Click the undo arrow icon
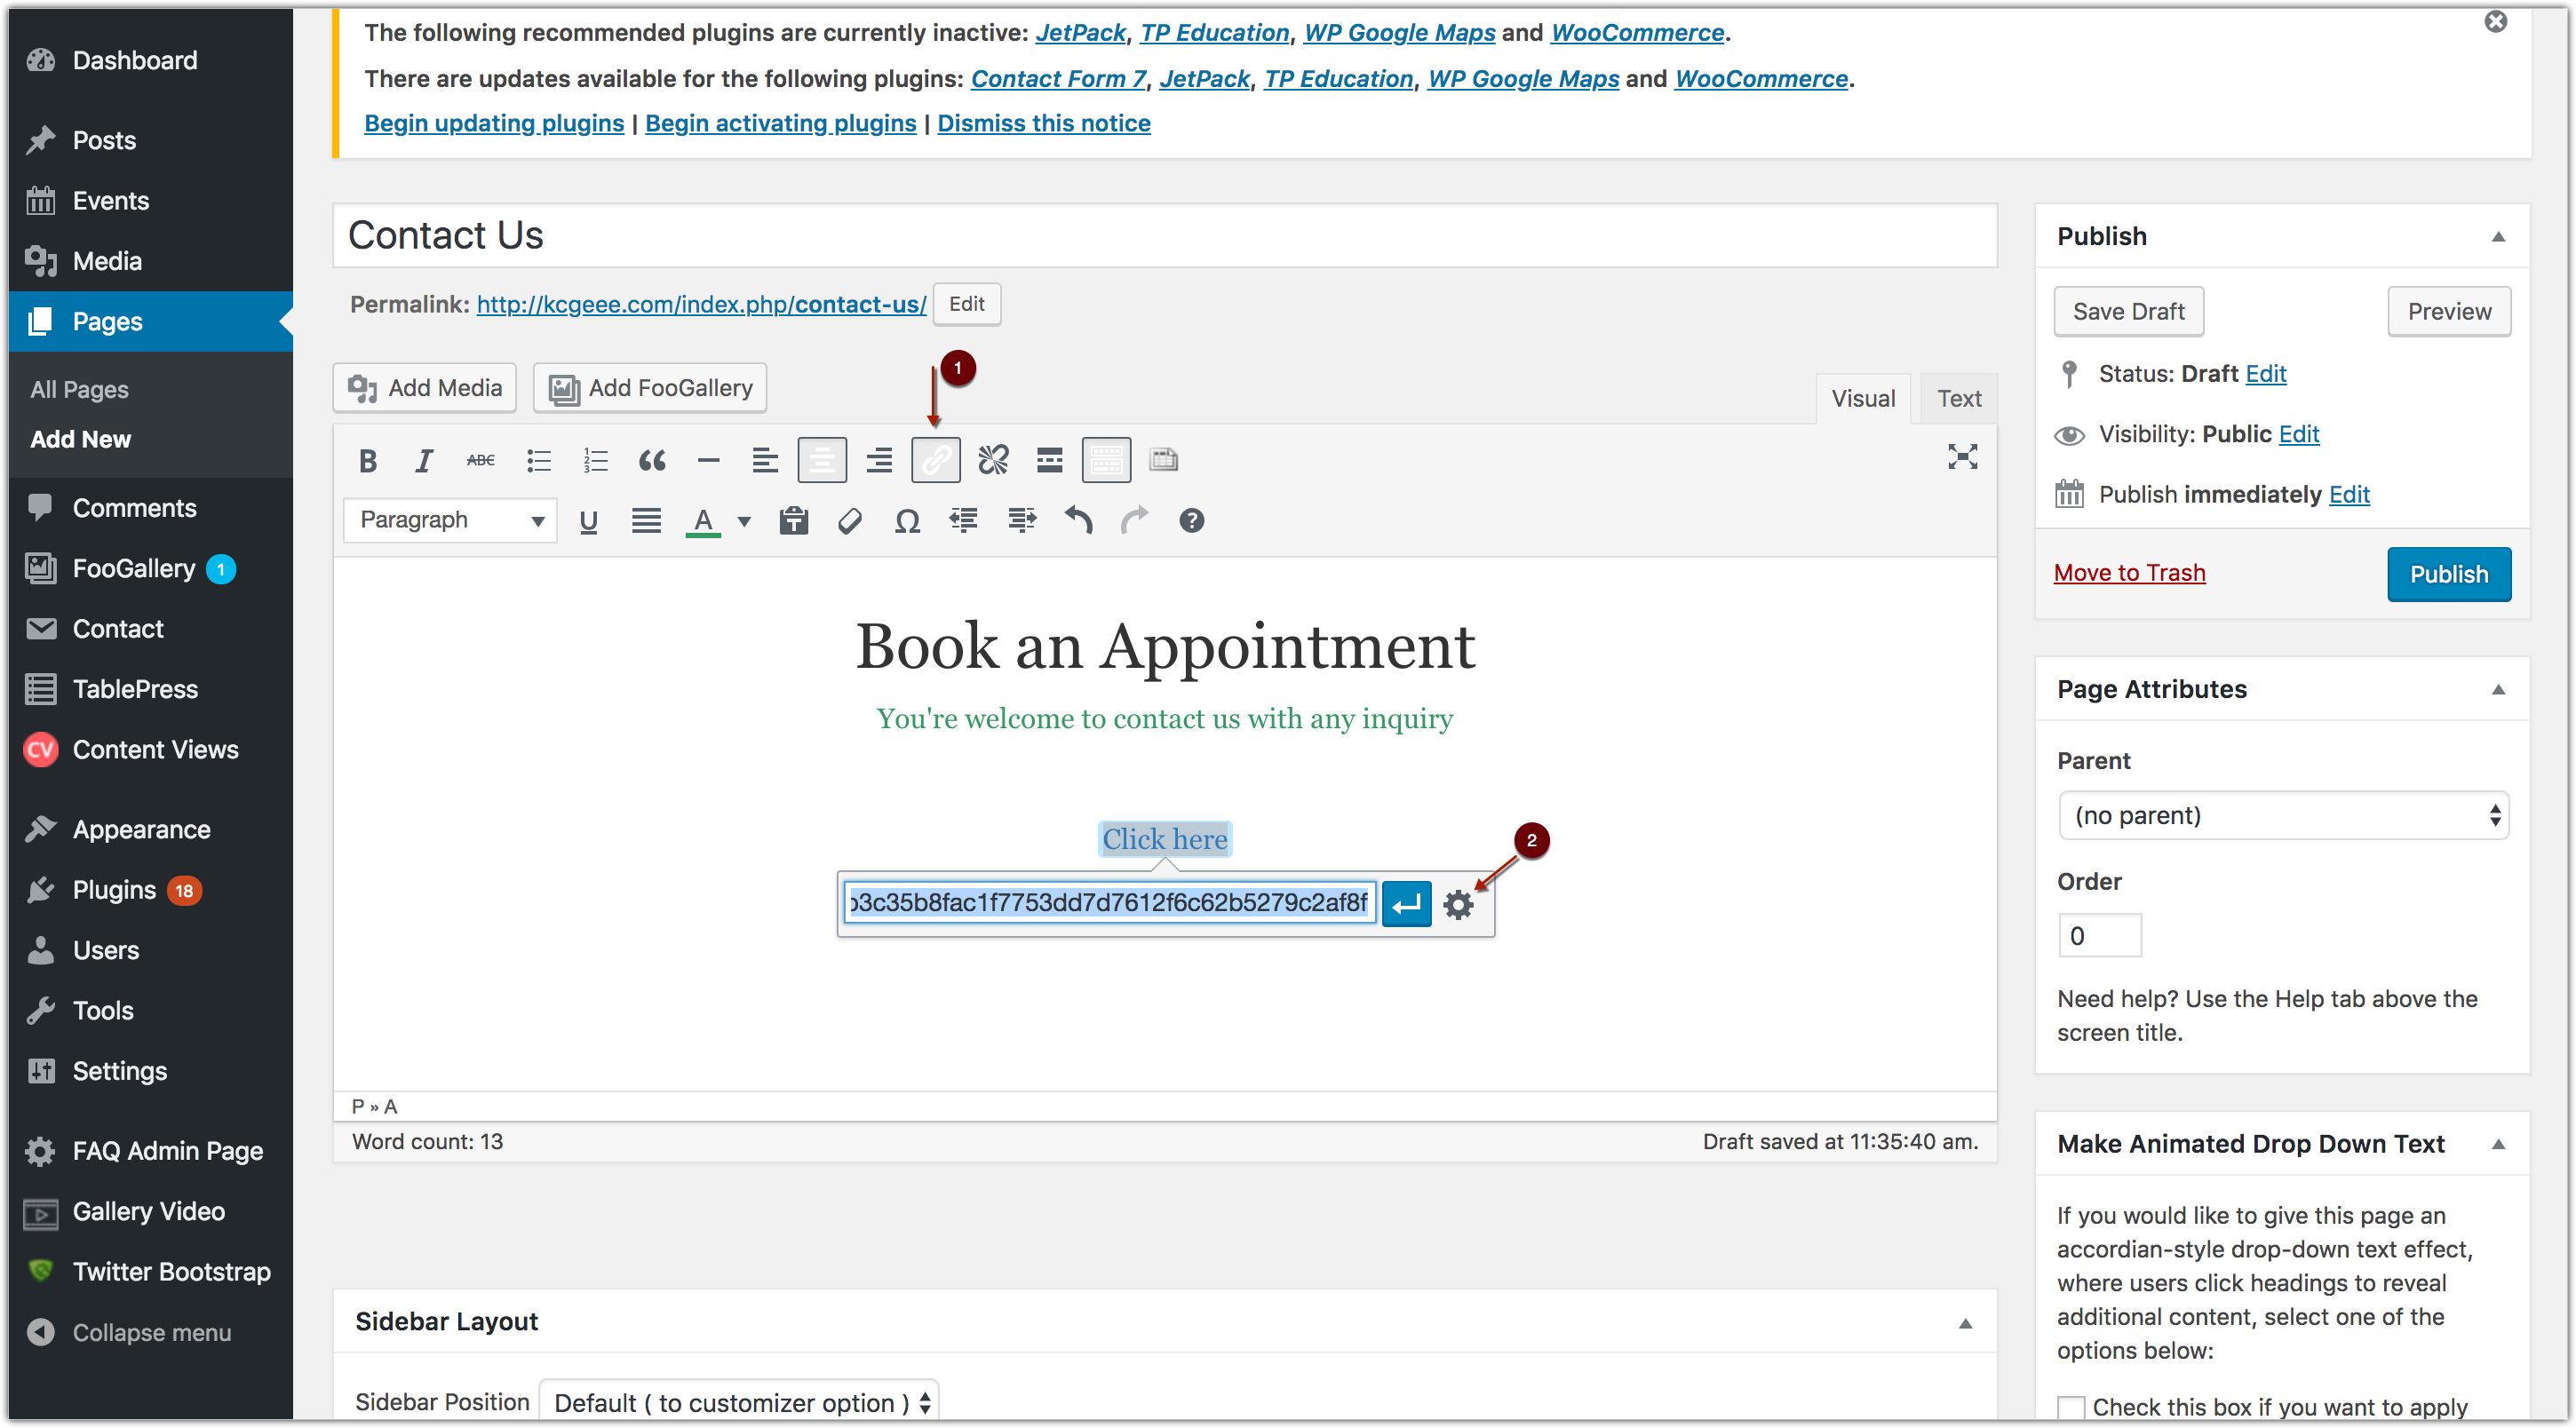This screenshot has width=2576, height=1428. click(1078, 521)
